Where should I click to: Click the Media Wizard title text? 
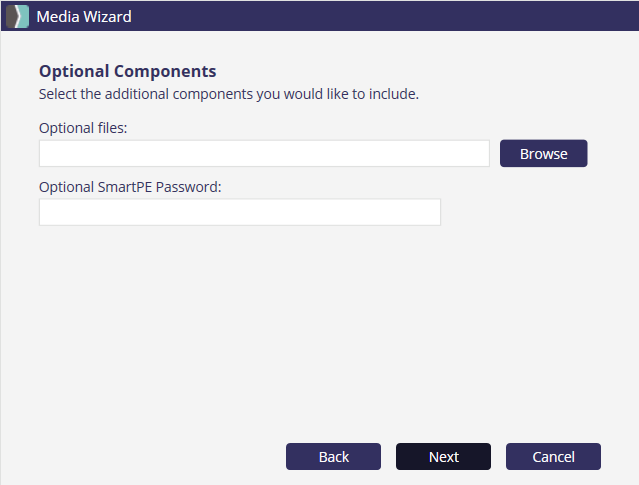click(x=84, y=16)
